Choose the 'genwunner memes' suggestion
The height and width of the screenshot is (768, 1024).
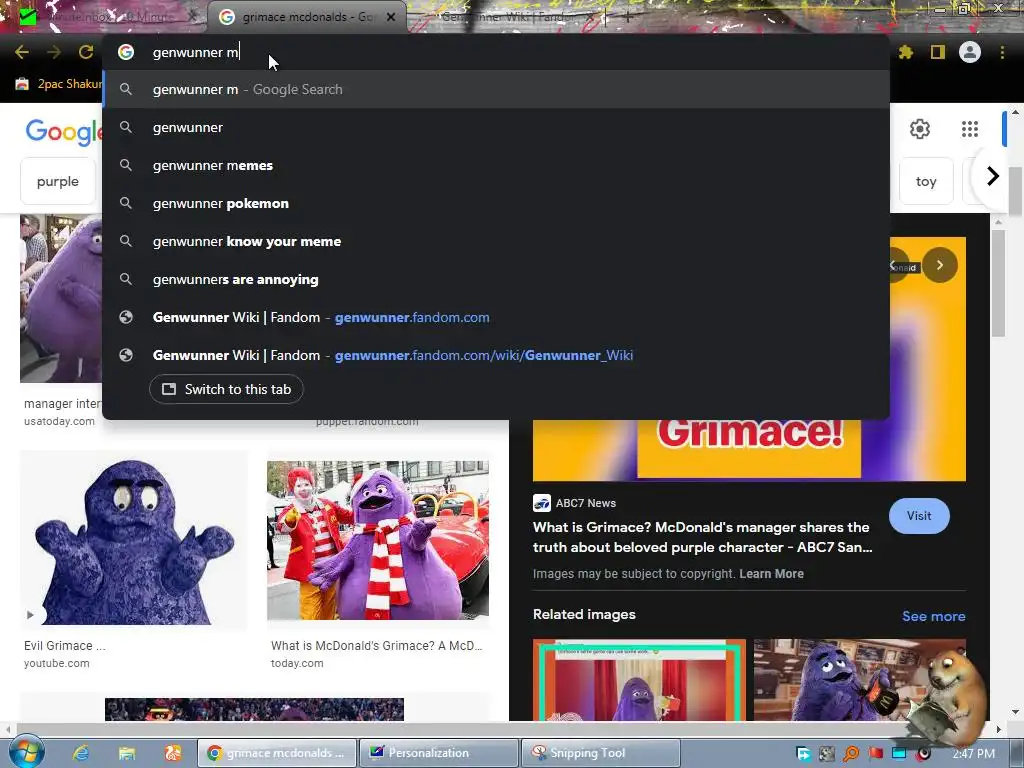pyautogui.click(x=496, y=165)
